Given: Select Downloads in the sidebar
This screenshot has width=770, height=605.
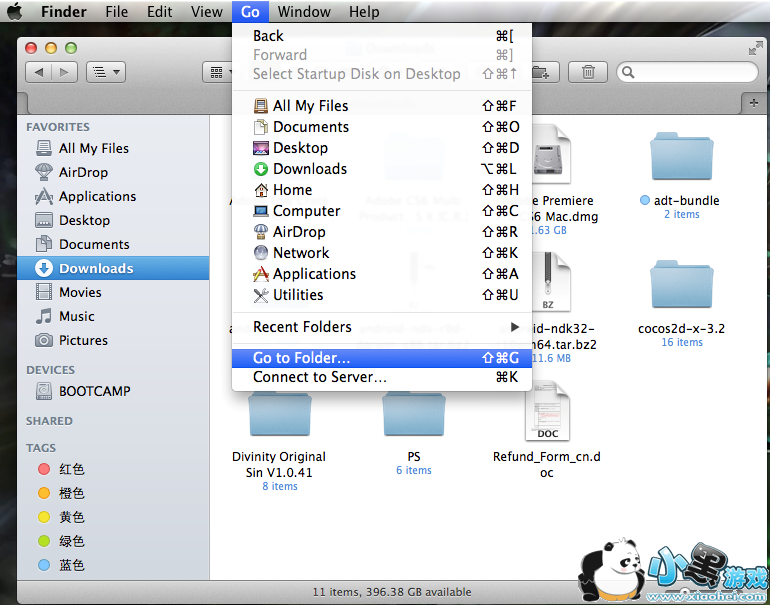Looking at the screenshot, I should [113, 268].
